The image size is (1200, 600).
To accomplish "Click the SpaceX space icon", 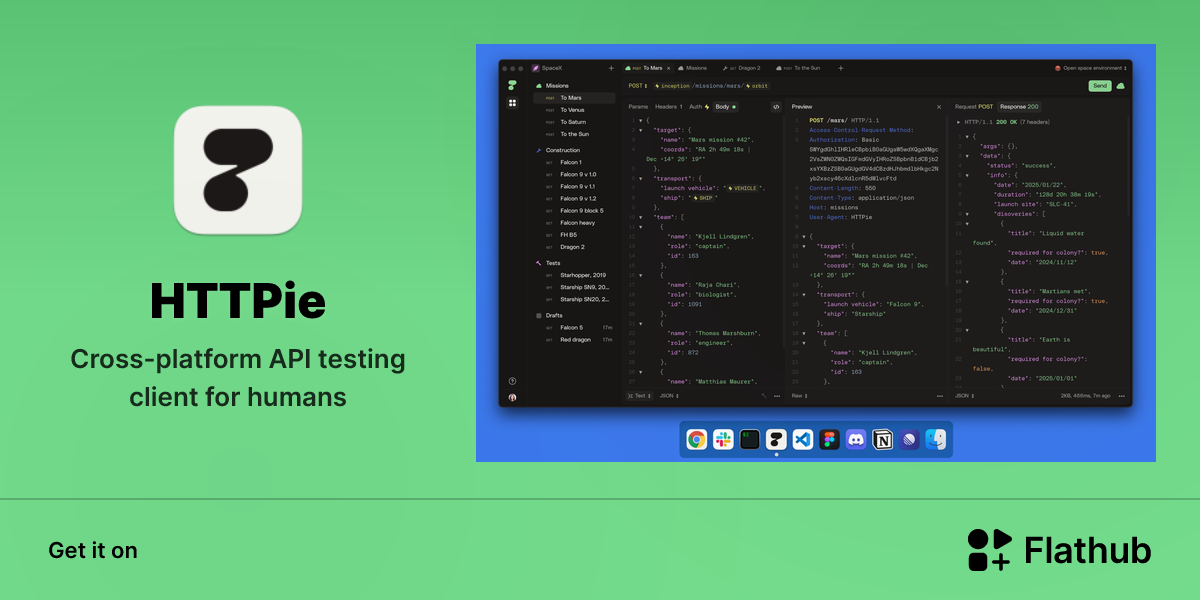I will (536, 68).
